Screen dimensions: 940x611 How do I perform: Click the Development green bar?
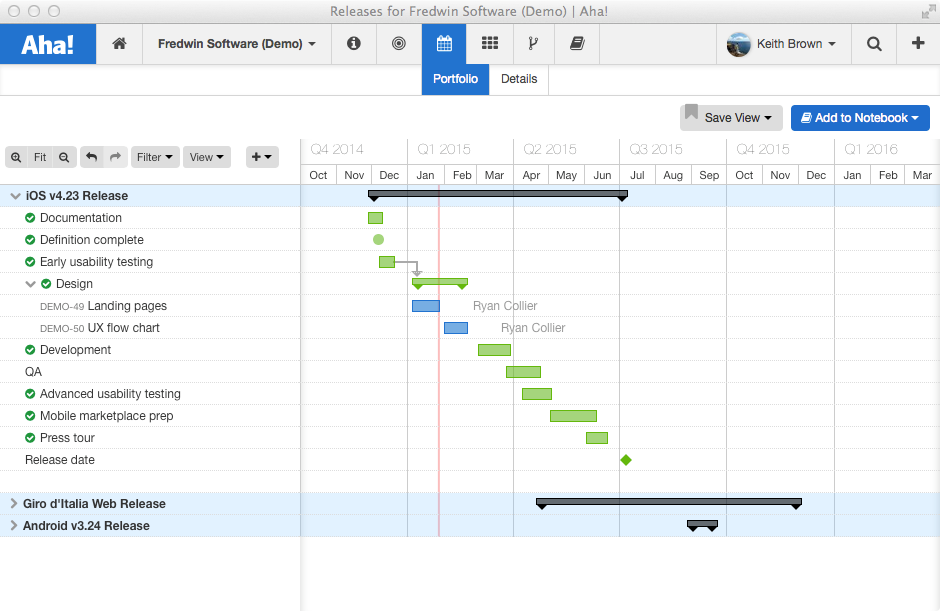(495, 350)
